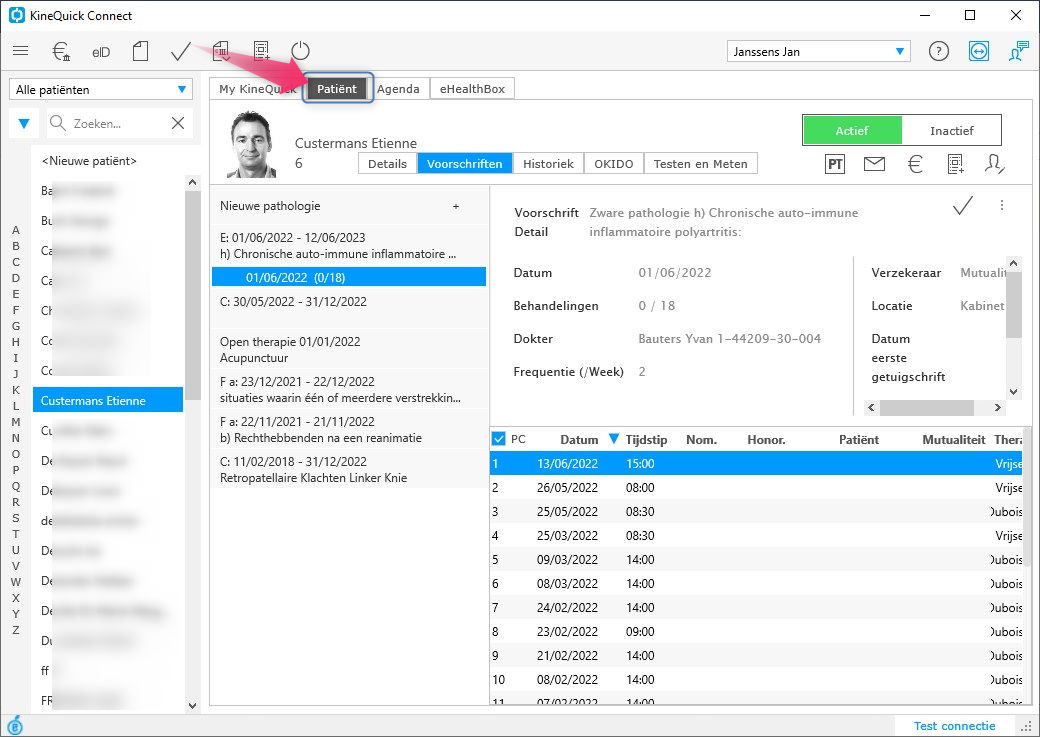1040x737 pixels.
Task: Add new pathology with plus icon
Action: (456, 206)
